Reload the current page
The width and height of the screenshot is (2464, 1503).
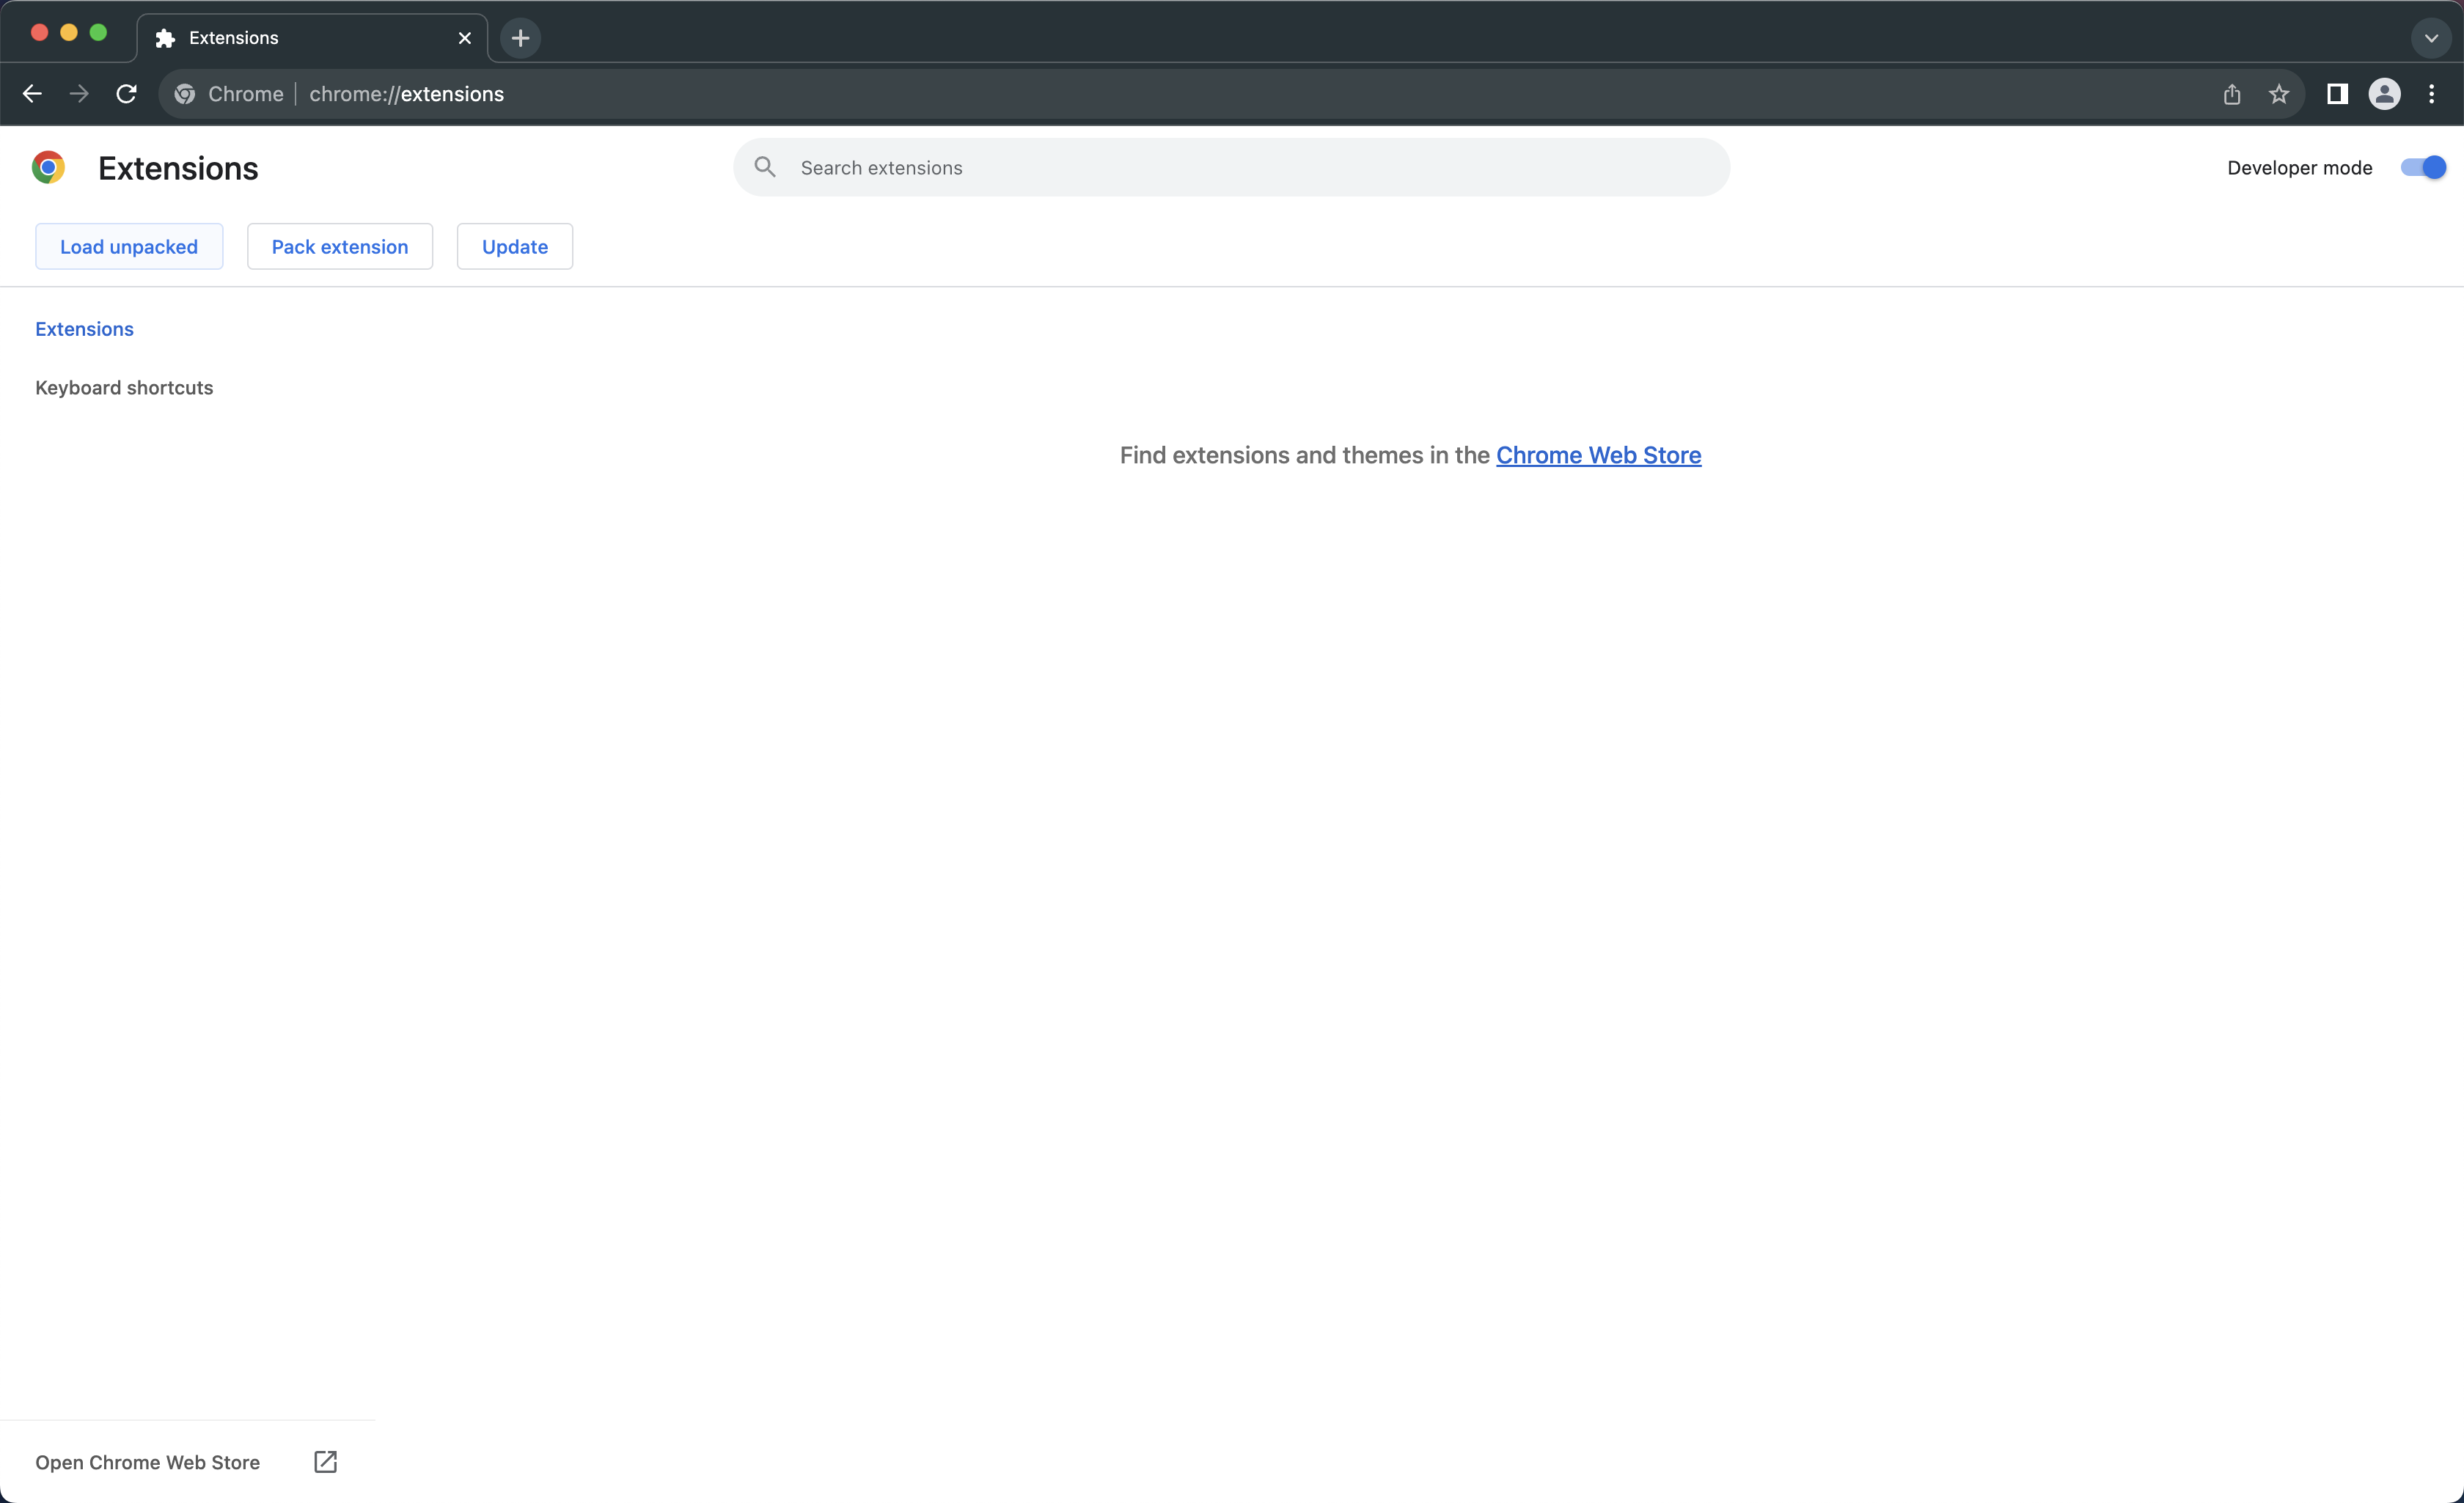tap(126, 94)
